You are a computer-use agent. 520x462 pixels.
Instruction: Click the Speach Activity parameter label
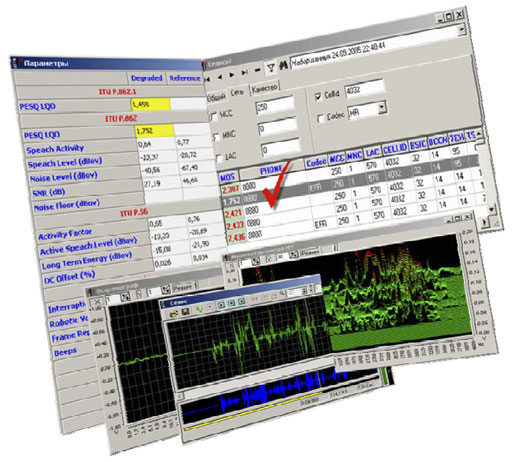(55, 149)
